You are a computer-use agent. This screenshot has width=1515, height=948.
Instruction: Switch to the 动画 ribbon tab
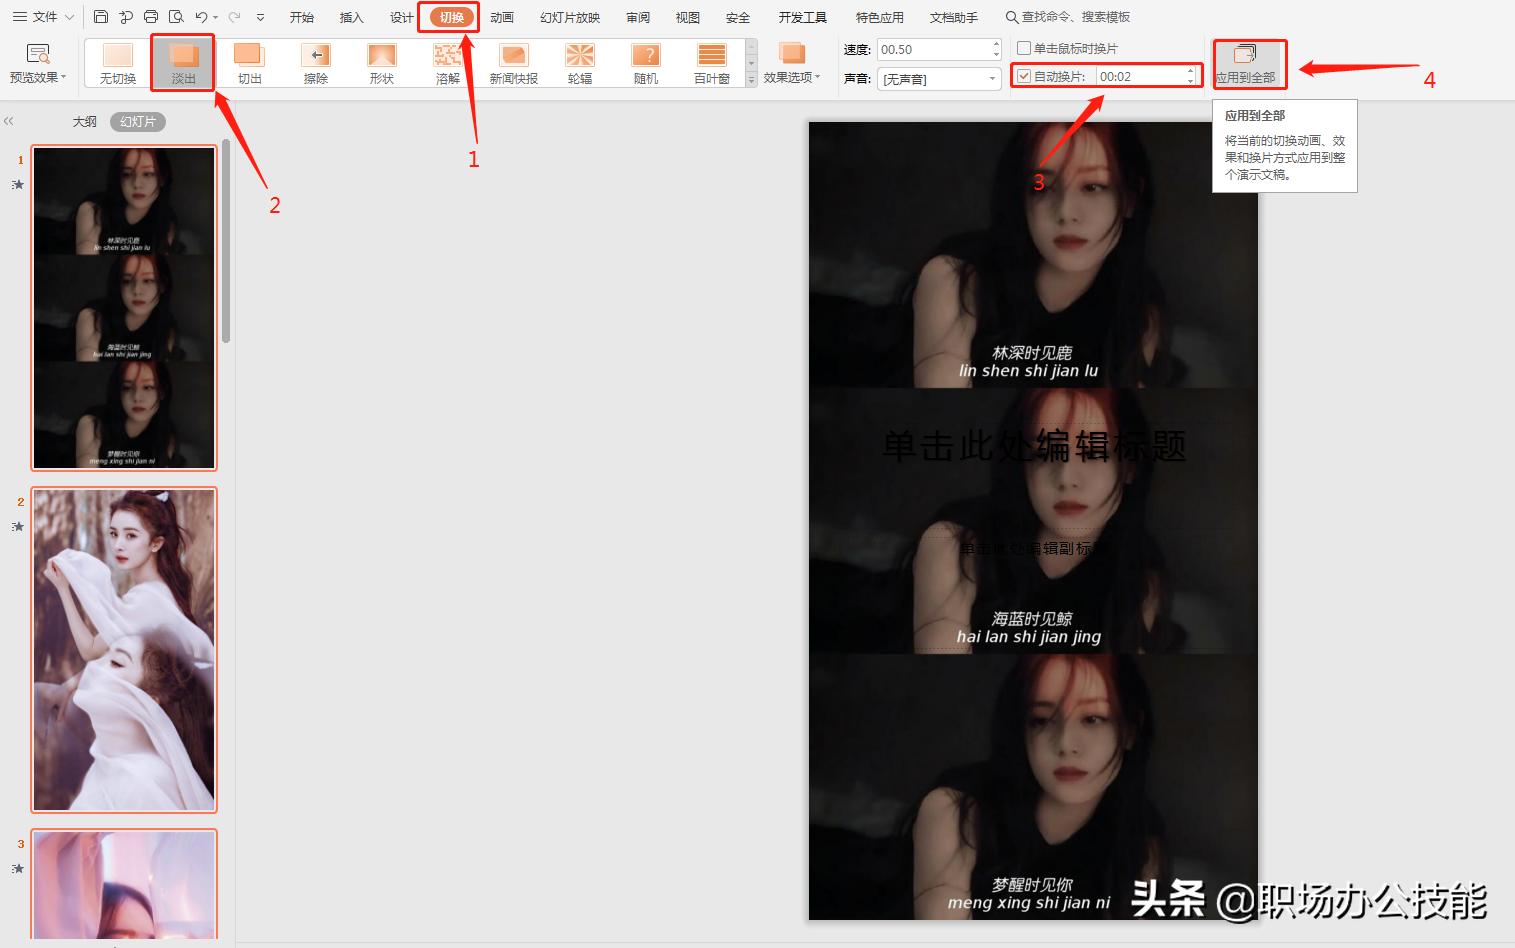(x=501, y=16)
